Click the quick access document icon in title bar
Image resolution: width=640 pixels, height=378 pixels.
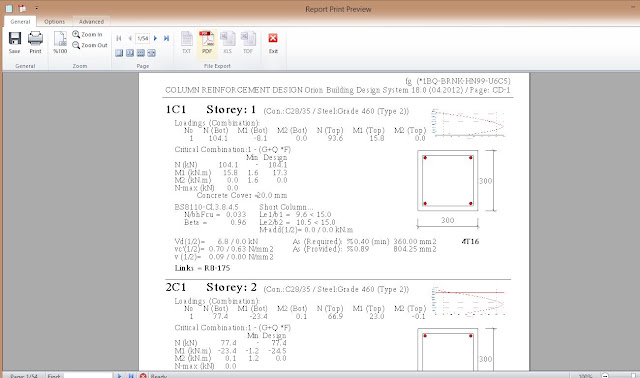pyautogui.click(x=9, y=8)
